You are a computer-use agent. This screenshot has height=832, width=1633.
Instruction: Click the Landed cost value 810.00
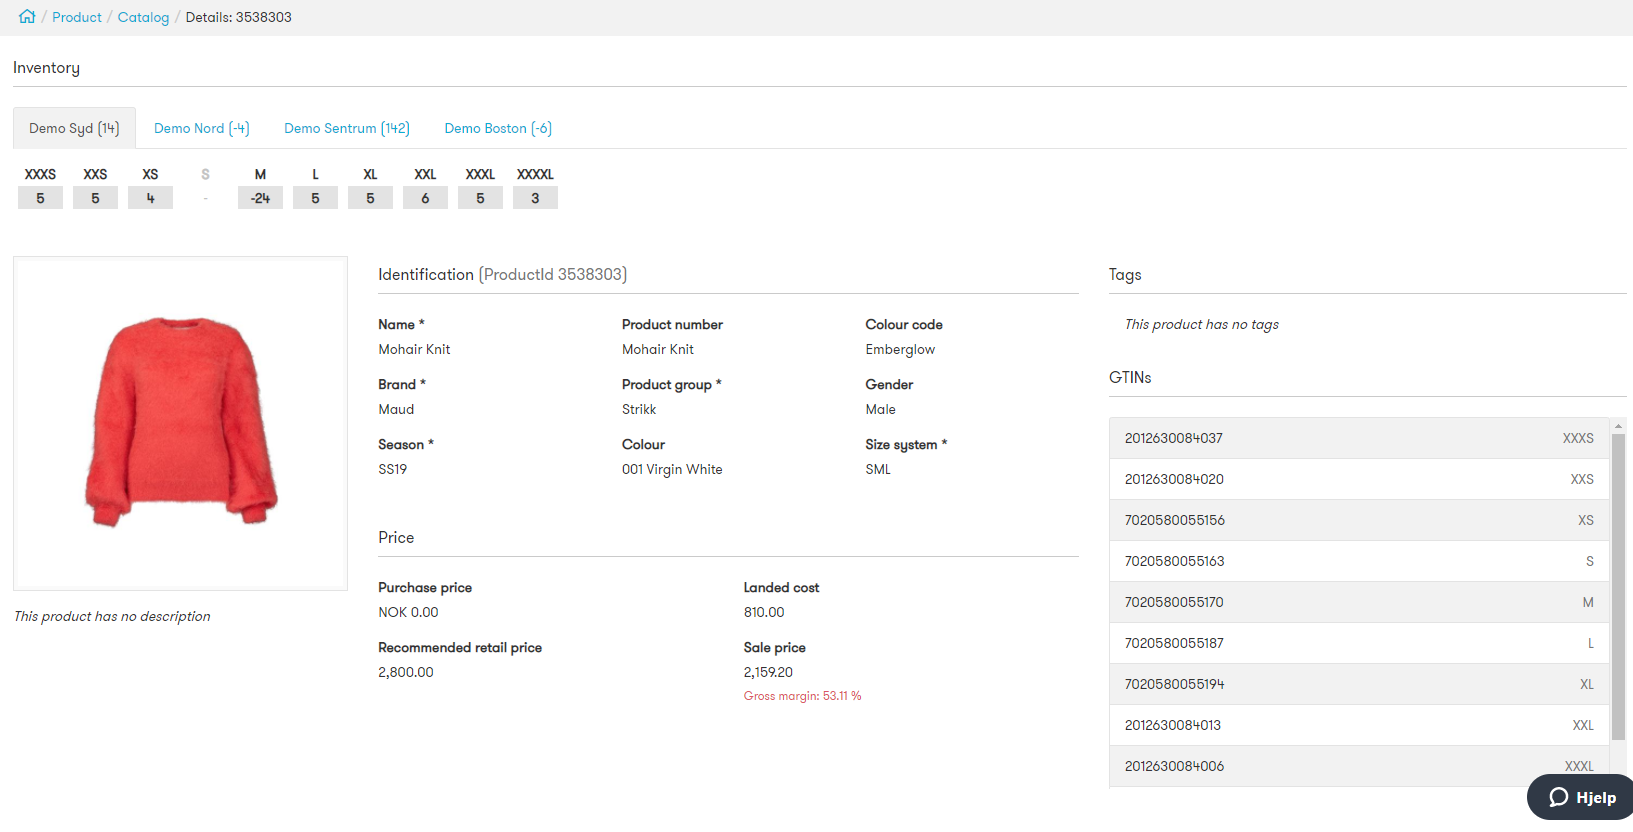point(764,612)
